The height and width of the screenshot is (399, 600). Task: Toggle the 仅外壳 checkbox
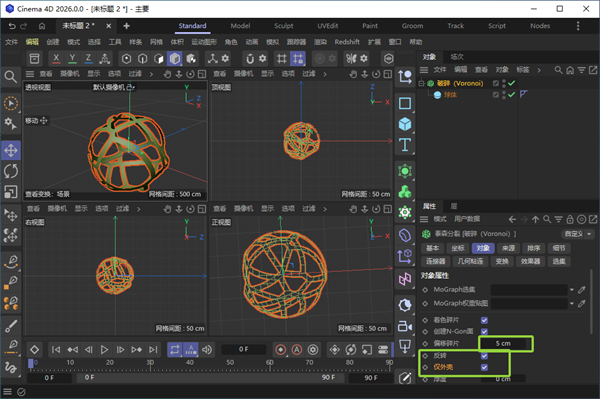484,367
